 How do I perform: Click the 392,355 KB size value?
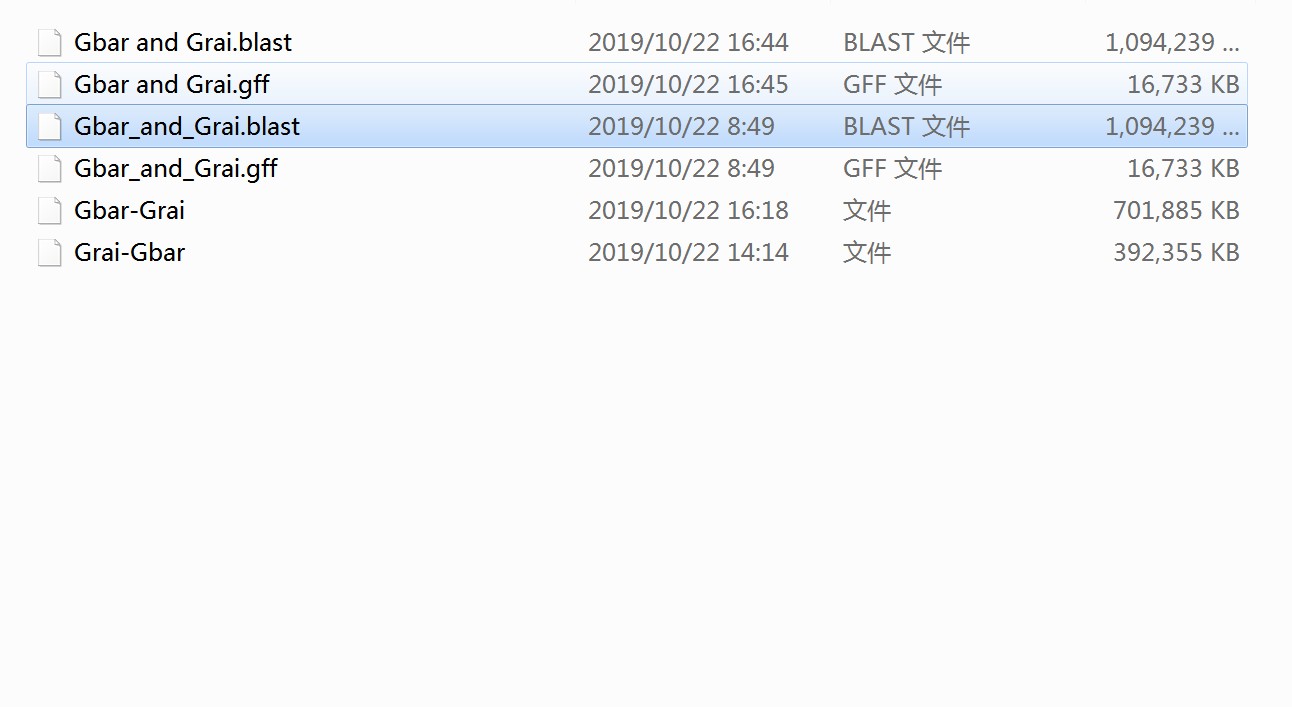point(1176,252)
